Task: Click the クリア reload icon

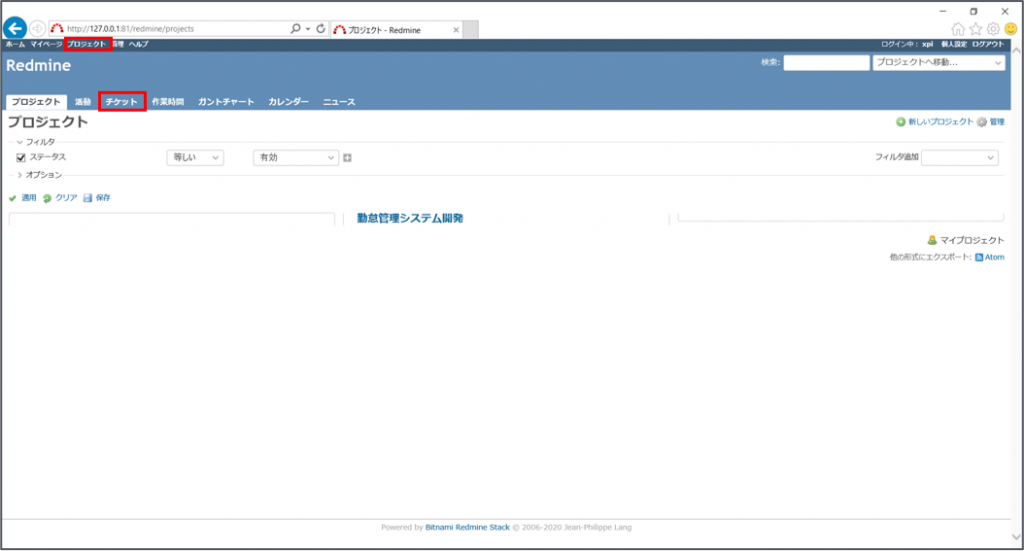Action: pyautogui.click(x=46, y=198)
